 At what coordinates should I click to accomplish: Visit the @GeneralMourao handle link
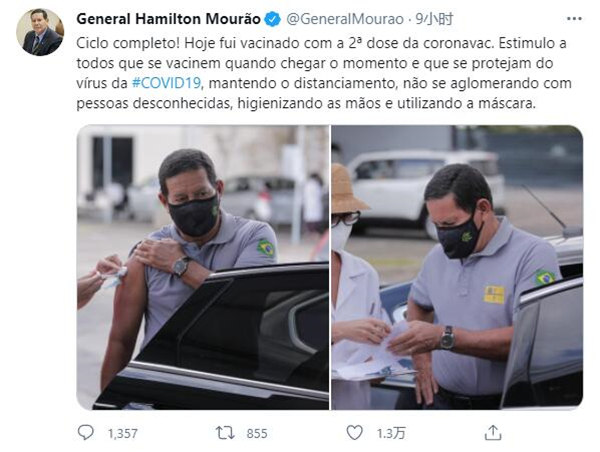click(x=345, y=19)
